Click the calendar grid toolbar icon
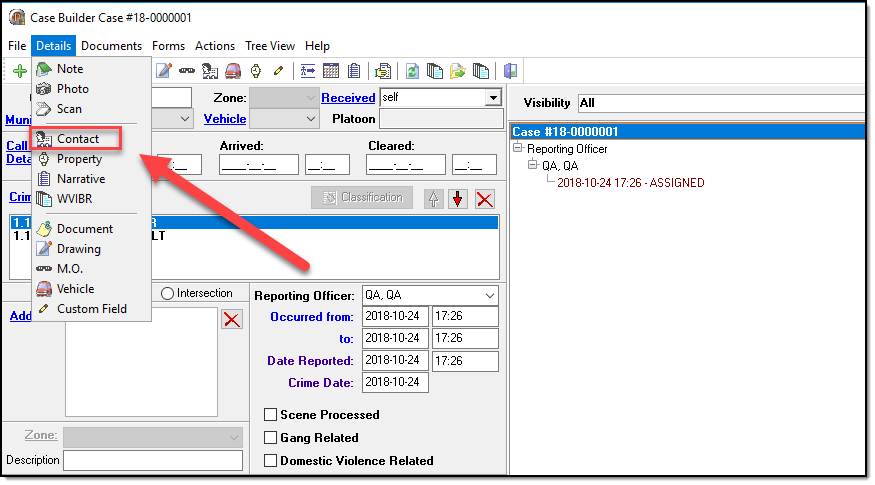 331,71
